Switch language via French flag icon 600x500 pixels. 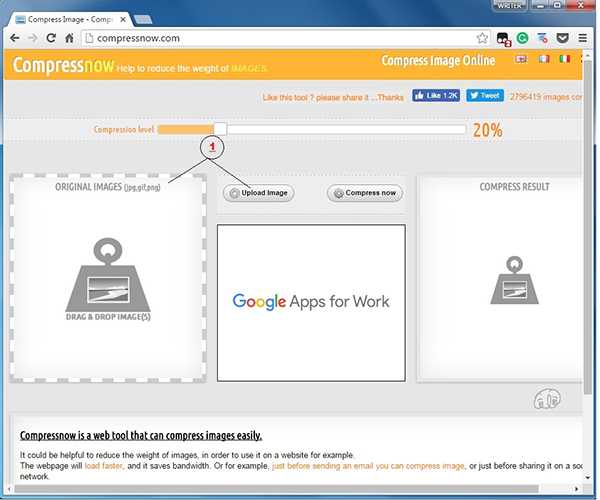(544, 59)
